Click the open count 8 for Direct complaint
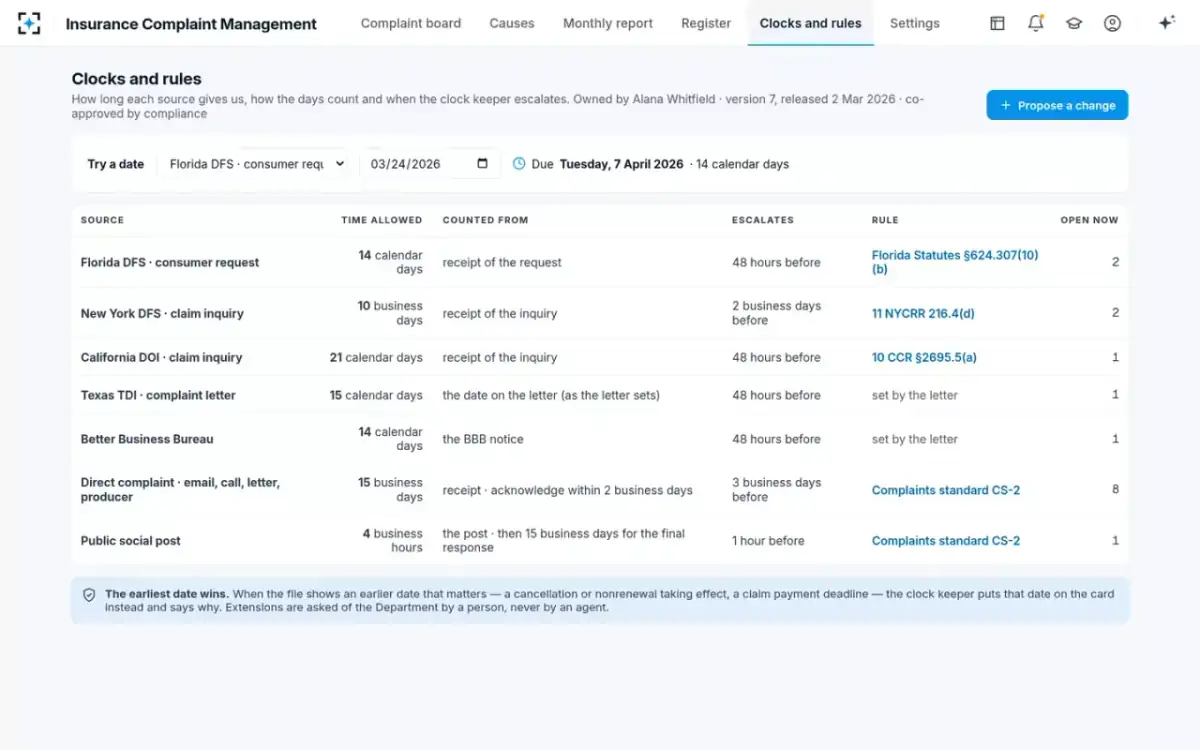The image size is (1200, 750). click(1115, 490)
